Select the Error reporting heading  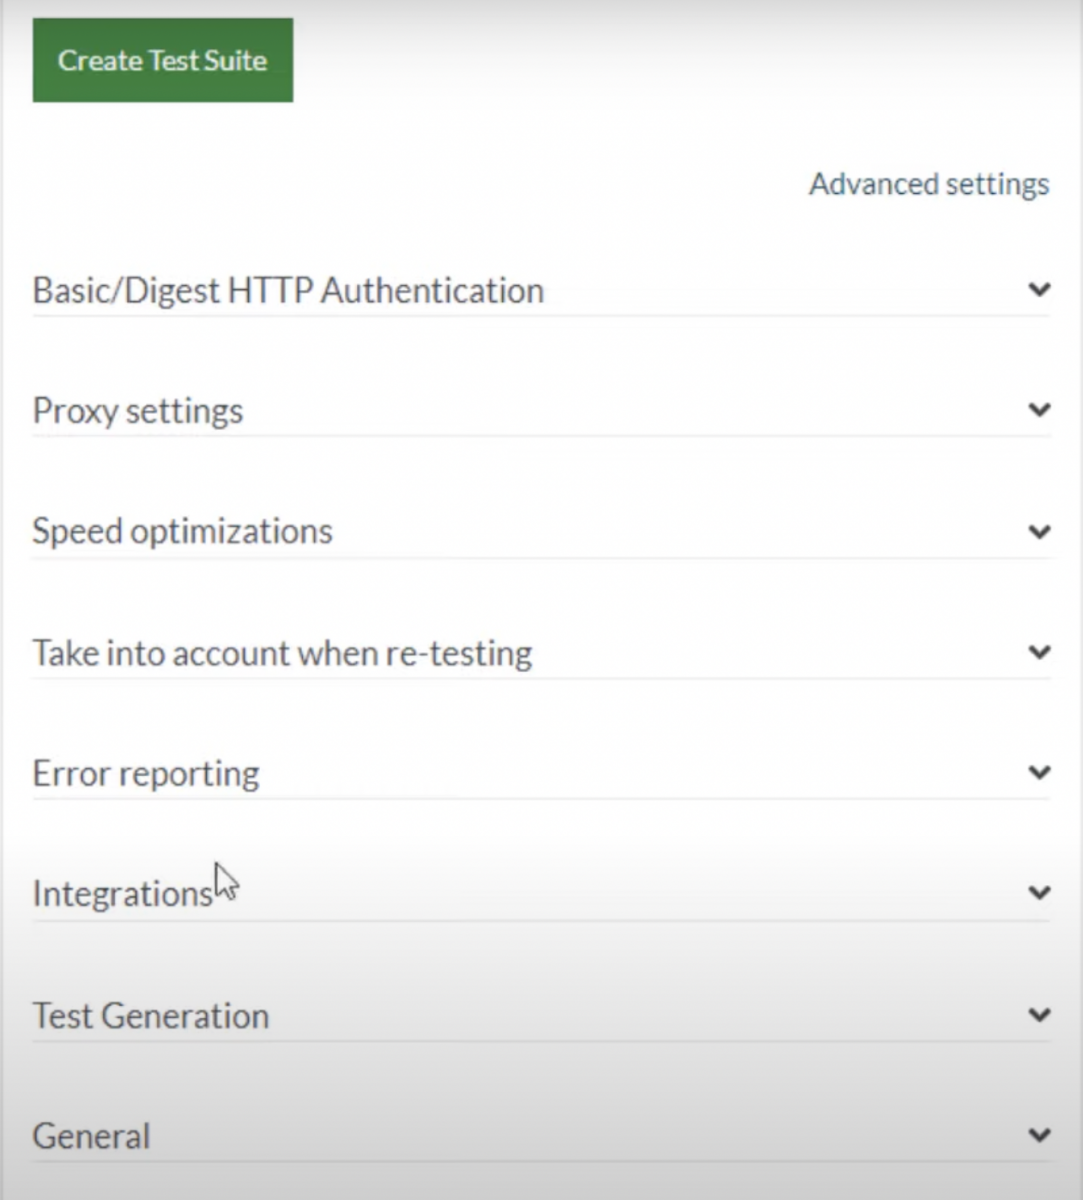click(x=146, y=773)
